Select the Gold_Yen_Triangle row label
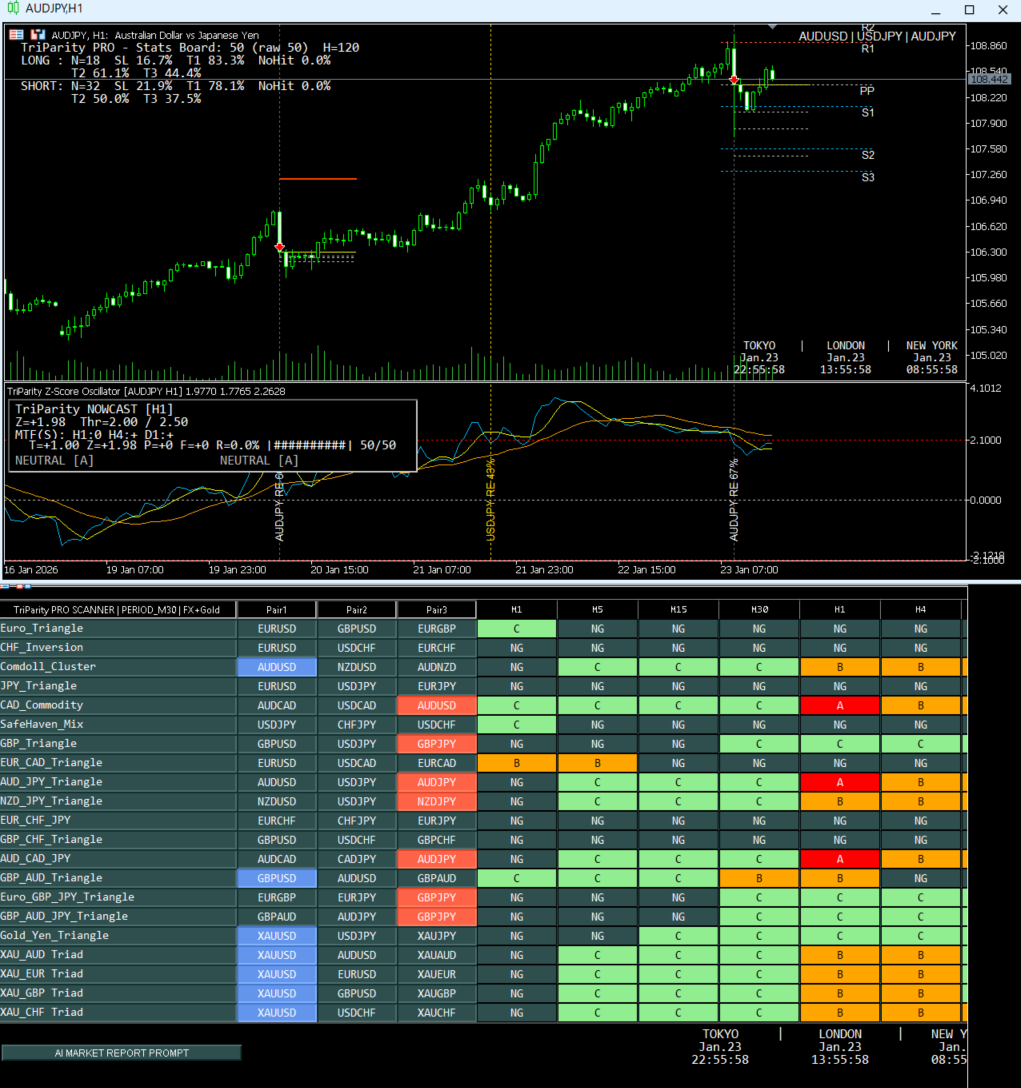1021x1088 pixels. point(54,935)
